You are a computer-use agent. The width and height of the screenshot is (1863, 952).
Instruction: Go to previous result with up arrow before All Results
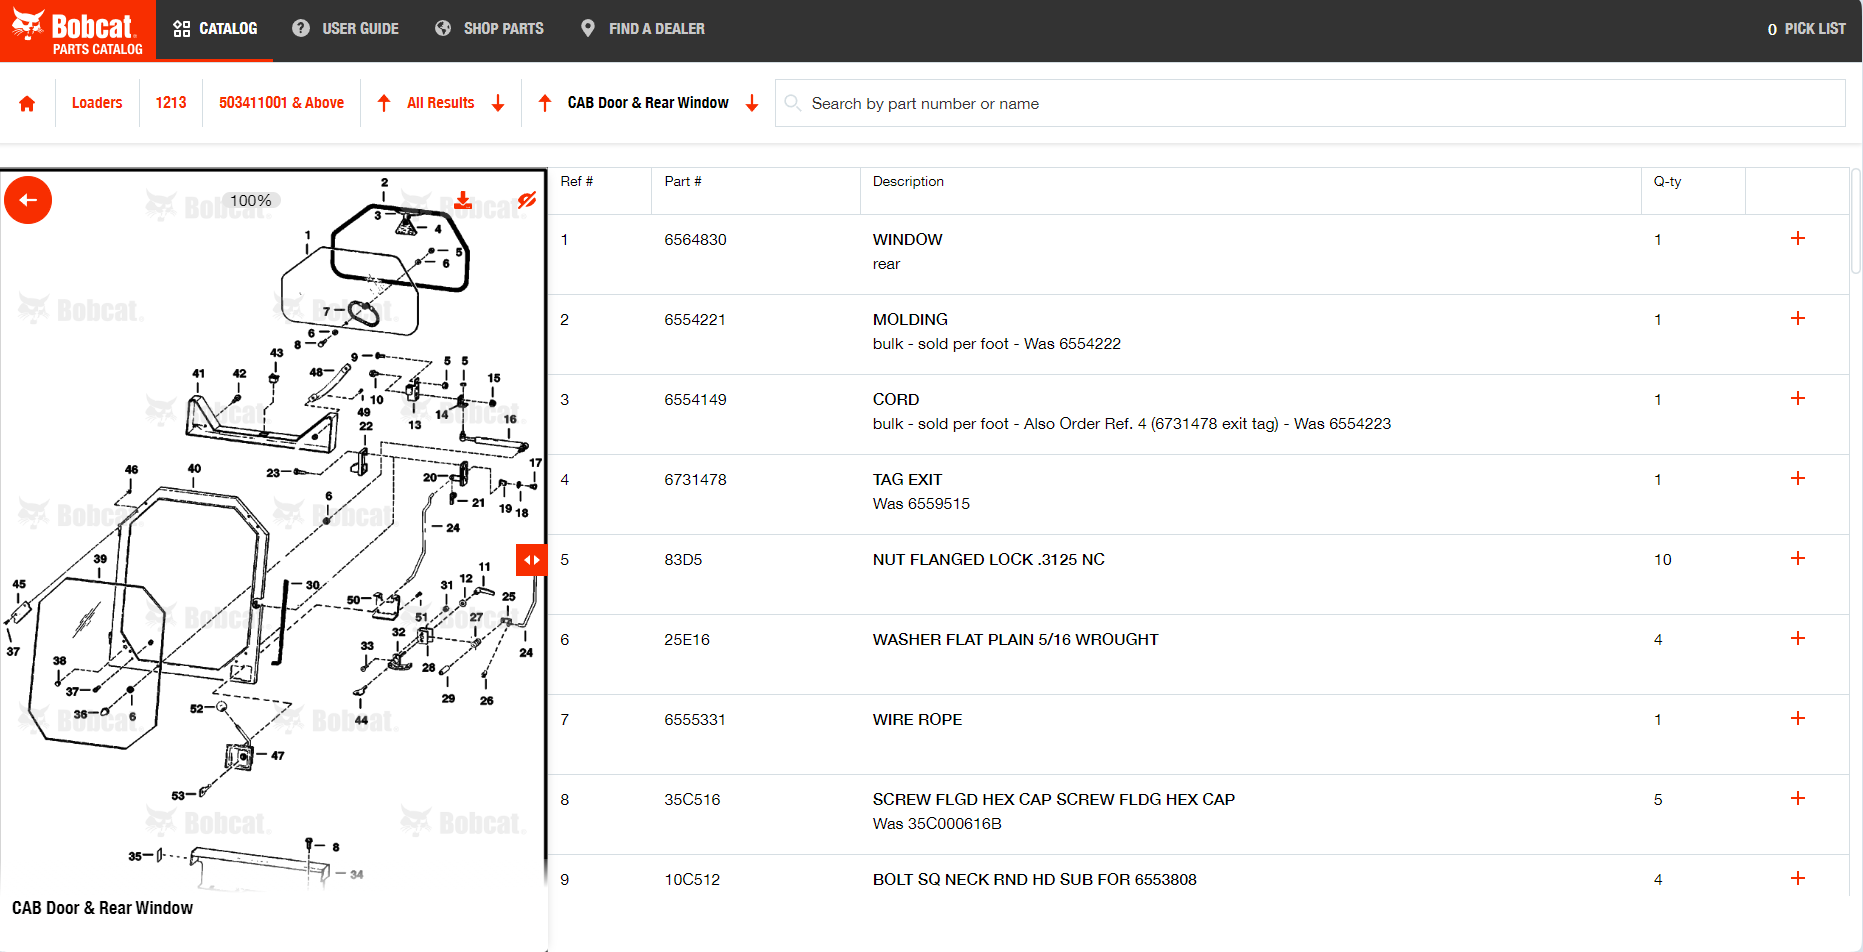[x=384, y=103]
